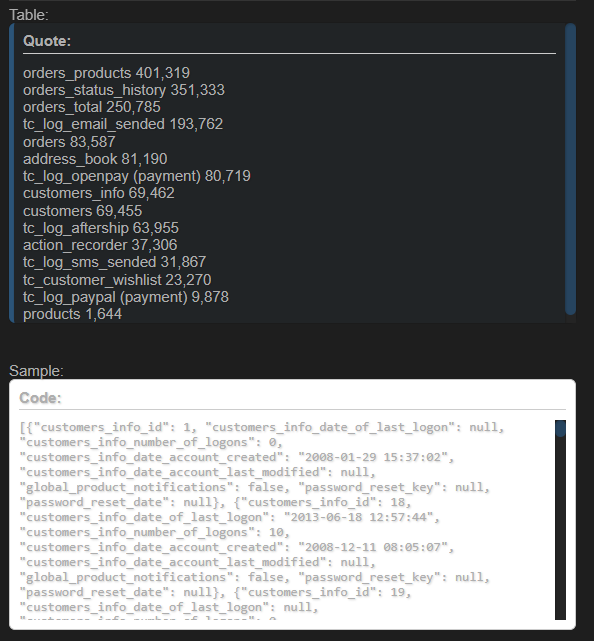Select the 'customers 69,455' line
Viewport: 594px width, 641px height.
click(83, 211)
